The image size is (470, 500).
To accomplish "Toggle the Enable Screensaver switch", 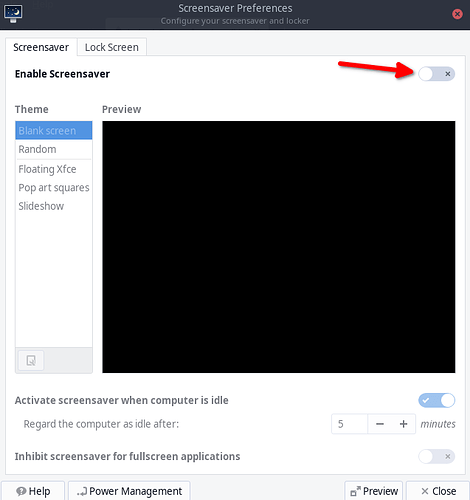I will (437, 74).
